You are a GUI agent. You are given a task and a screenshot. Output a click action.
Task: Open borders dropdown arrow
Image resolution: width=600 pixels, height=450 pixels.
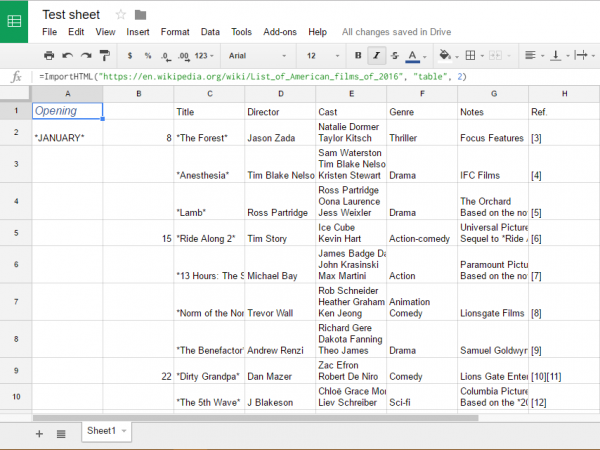point(482,56)
